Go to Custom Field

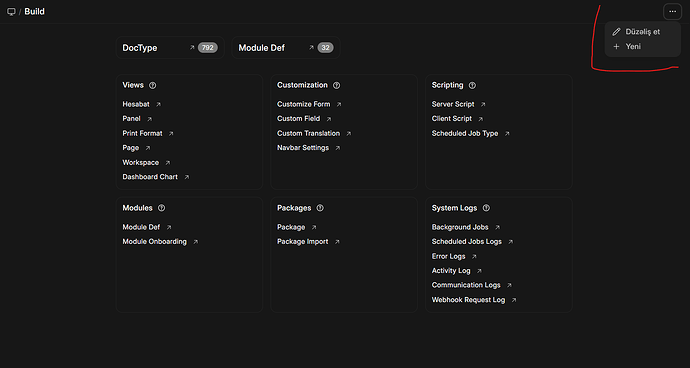pos(298,119)
